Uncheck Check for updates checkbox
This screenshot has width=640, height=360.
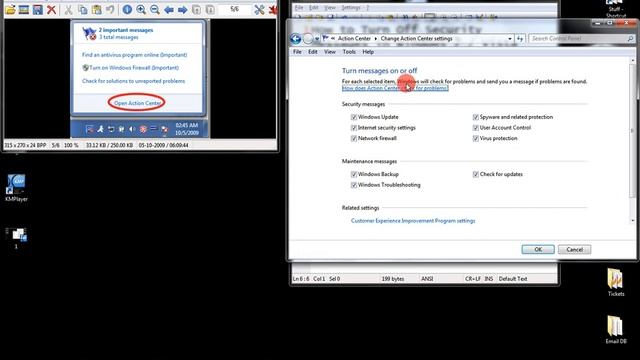(x=476, y=174)
